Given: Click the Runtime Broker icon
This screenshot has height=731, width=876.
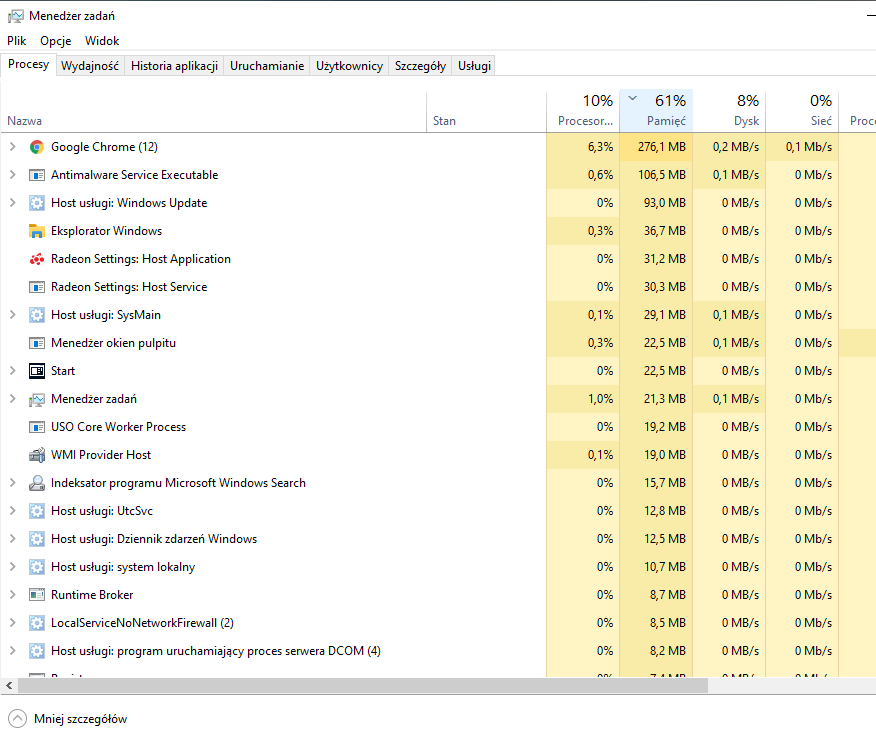Looking at the screenshot, I should tap(37, 595).
